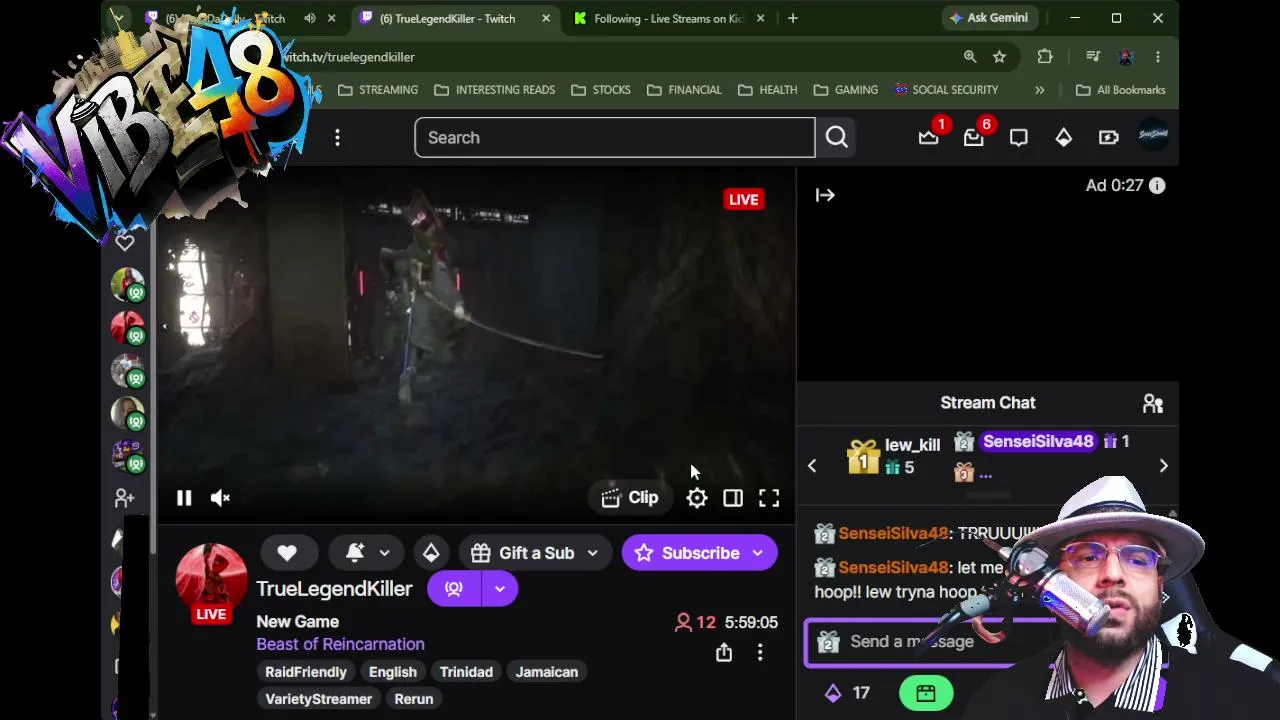
Task: Toggle fullscreen on the player
Action: pos(769,498)
